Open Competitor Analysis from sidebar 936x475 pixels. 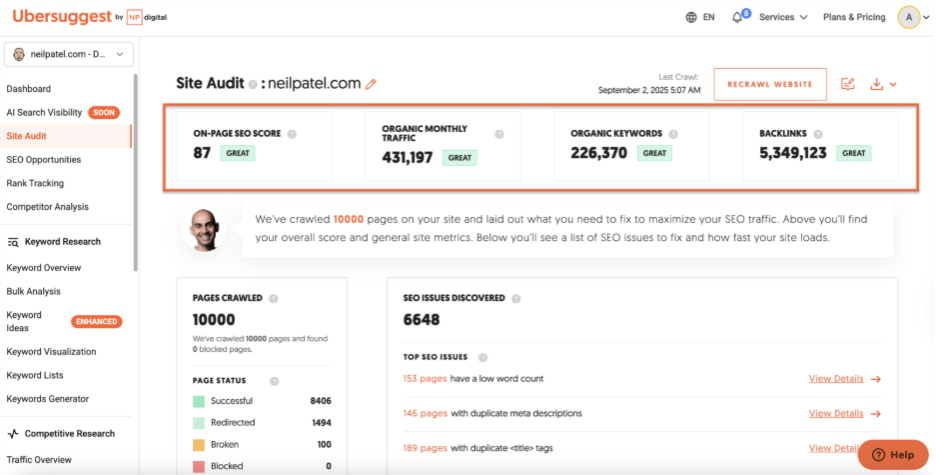pos(47,207)
